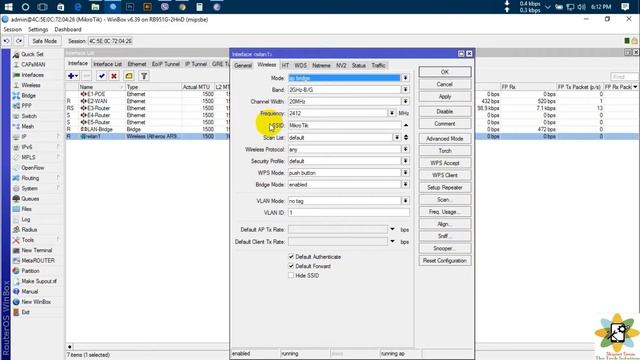Open the Mode dropdown
Viewport: 640px width, 360px height.
click(x=405, y=78)
